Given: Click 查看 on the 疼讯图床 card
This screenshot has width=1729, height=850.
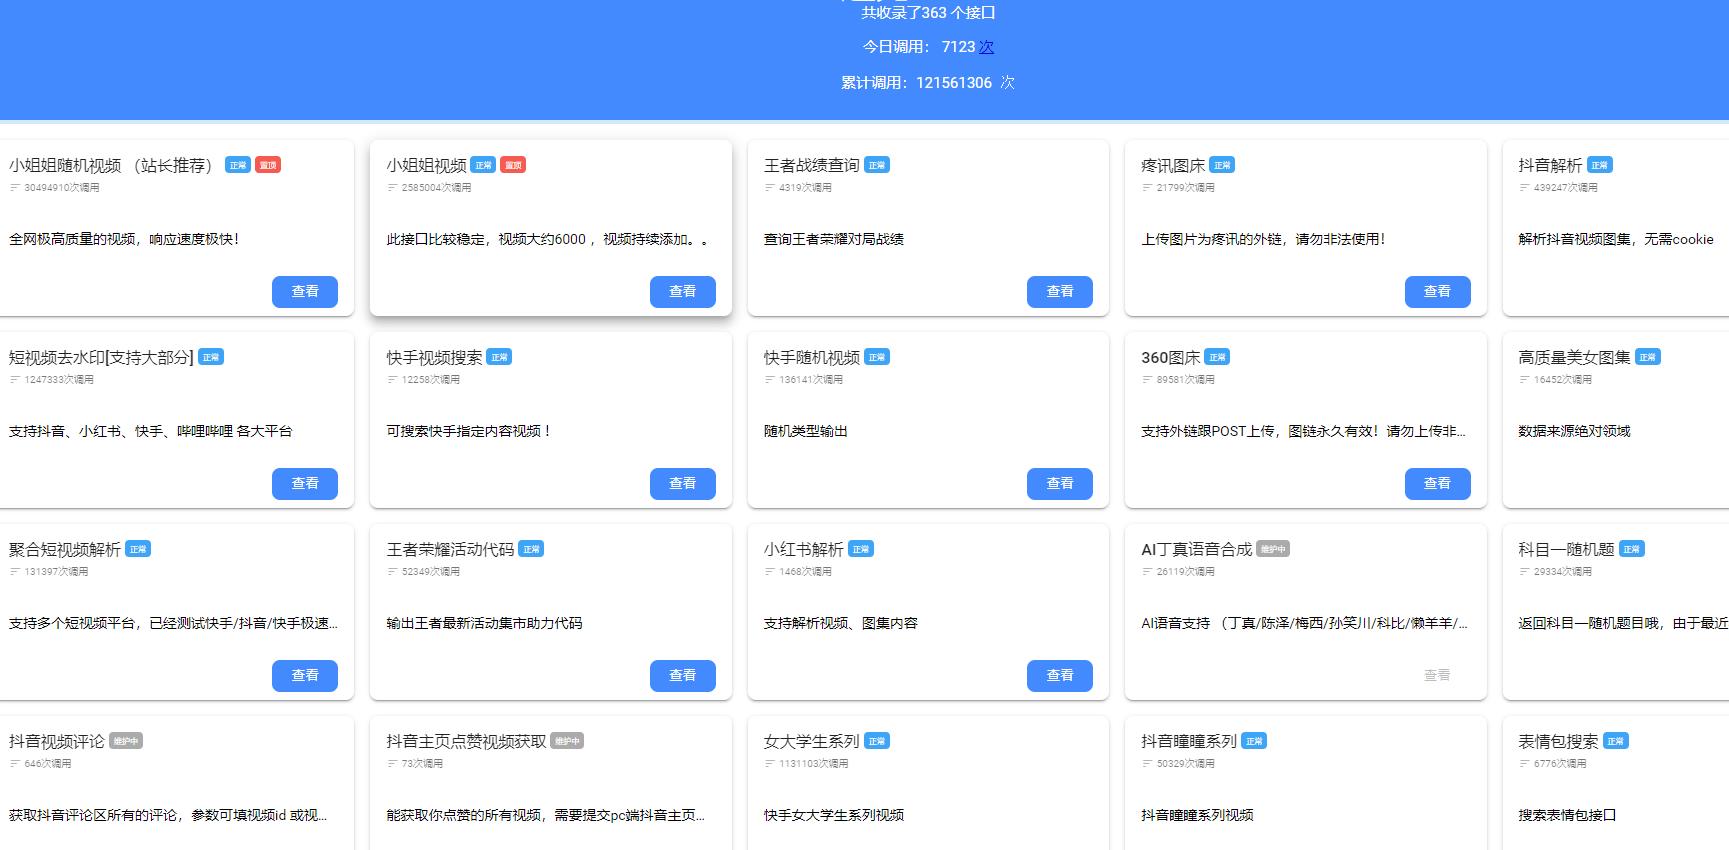Looking at the screenshot, I should pos(1437,291).
